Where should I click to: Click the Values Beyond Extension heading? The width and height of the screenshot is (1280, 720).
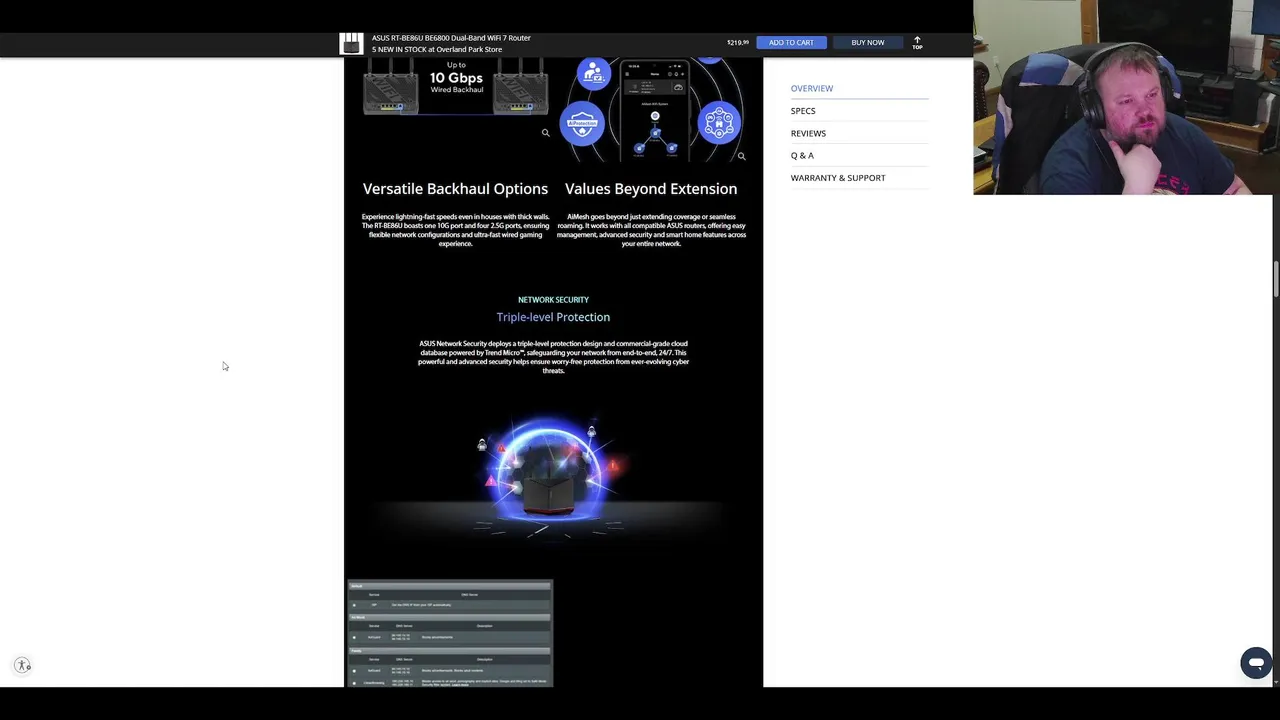pos(651,188)
